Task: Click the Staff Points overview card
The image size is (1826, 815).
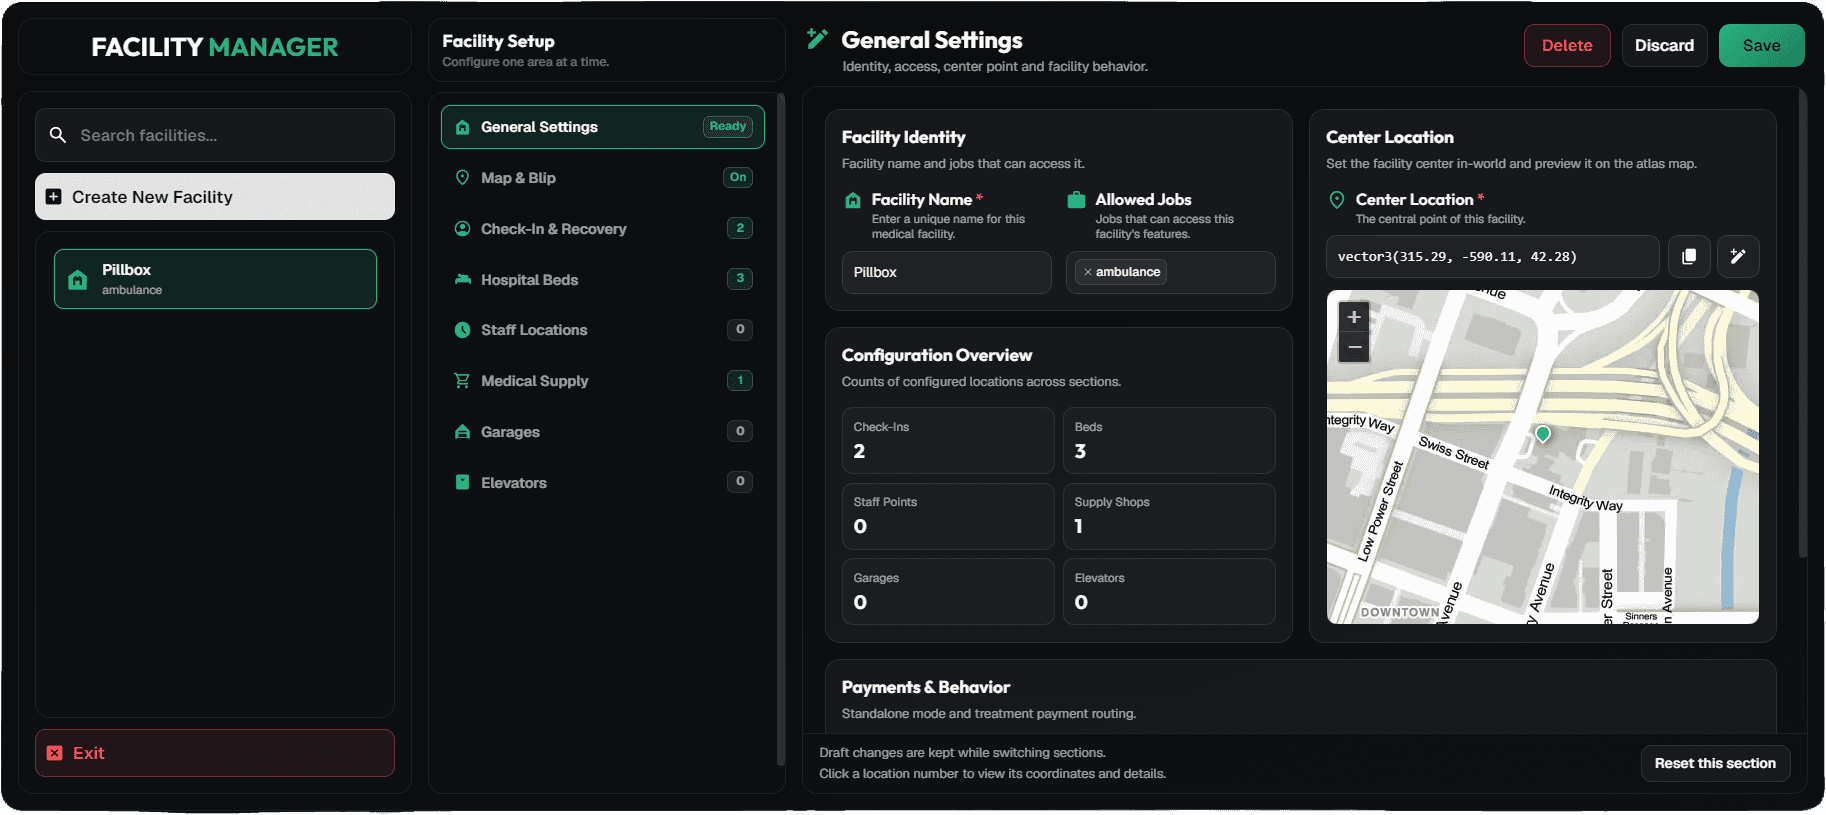Action: (947, 516)
